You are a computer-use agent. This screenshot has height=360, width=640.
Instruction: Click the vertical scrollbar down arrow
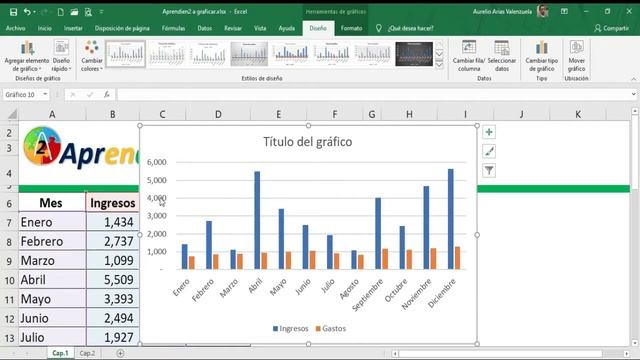(635, 343)
